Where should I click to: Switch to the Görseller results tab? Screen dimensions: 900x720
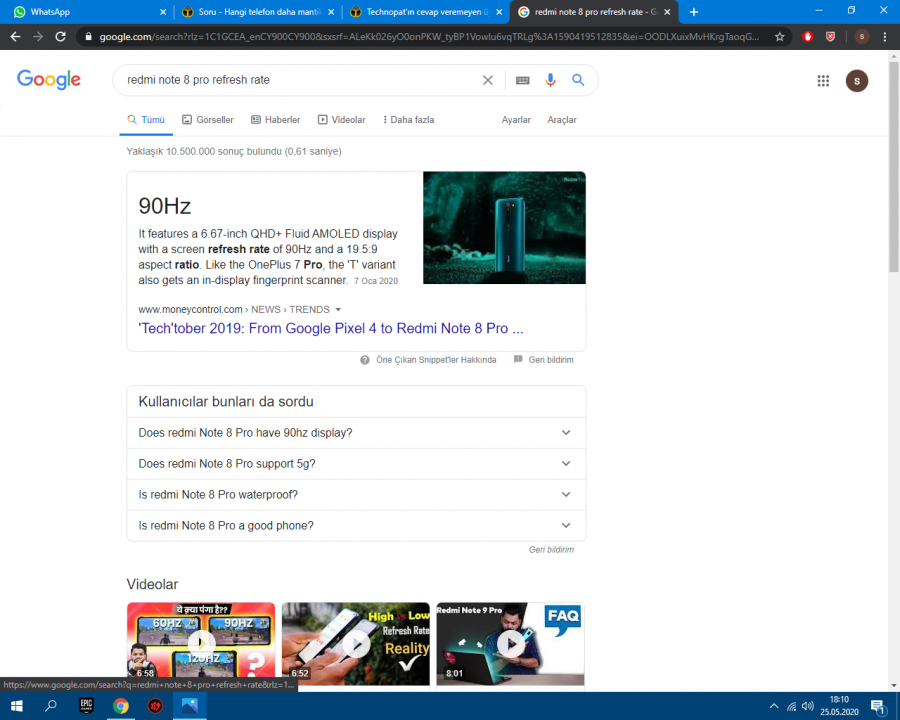pos(208,120)
